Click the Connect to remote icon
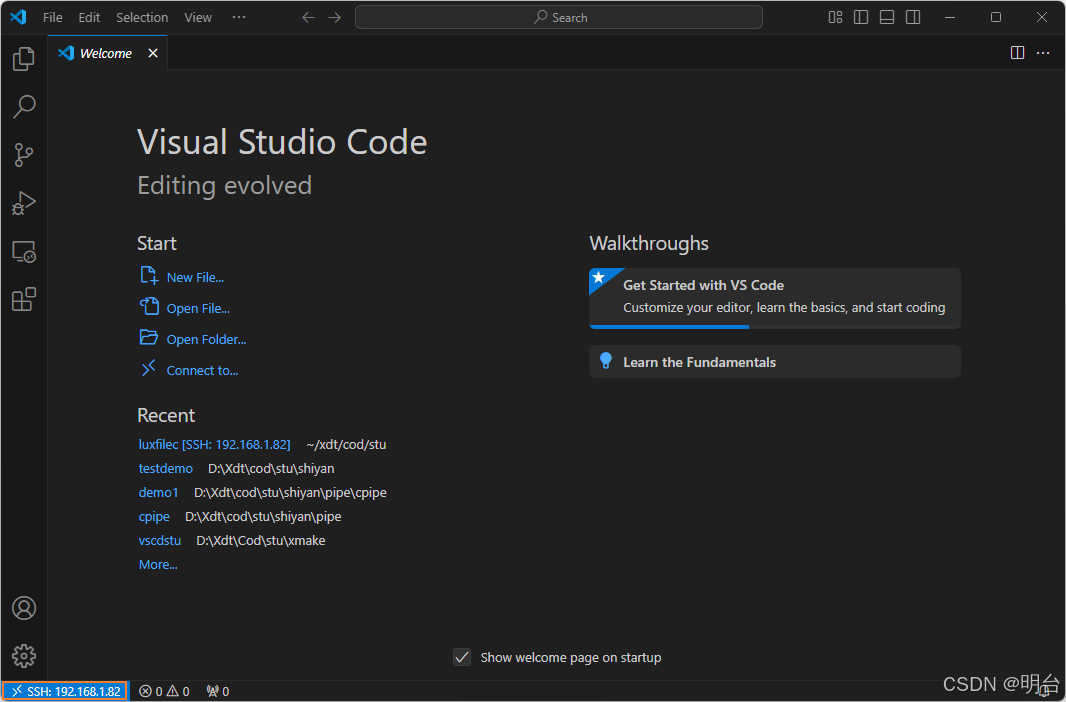This screenshot has width=1066, height=702. coord(149,368)
